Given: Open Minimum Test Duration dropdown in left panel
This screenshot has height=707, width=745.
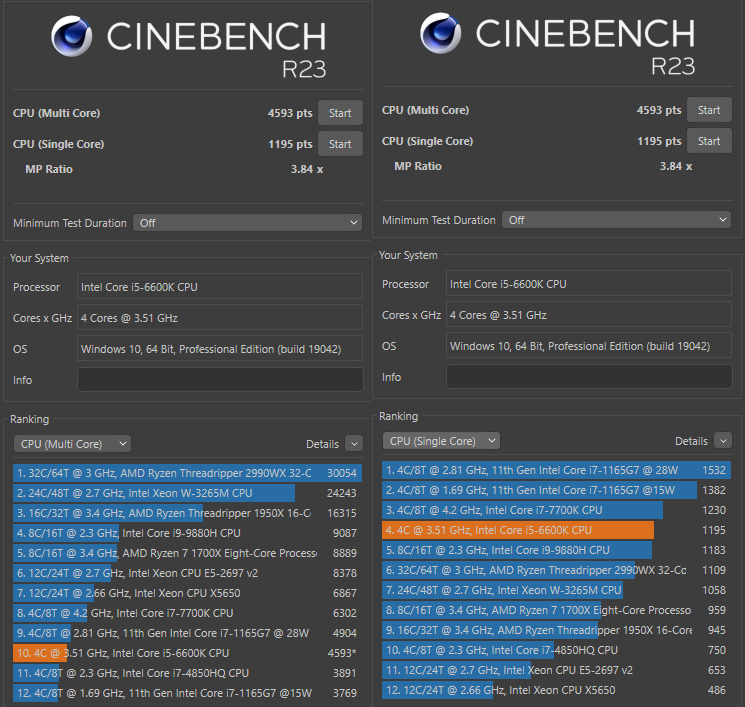Looking at the screenshot, I should point(248,223).
